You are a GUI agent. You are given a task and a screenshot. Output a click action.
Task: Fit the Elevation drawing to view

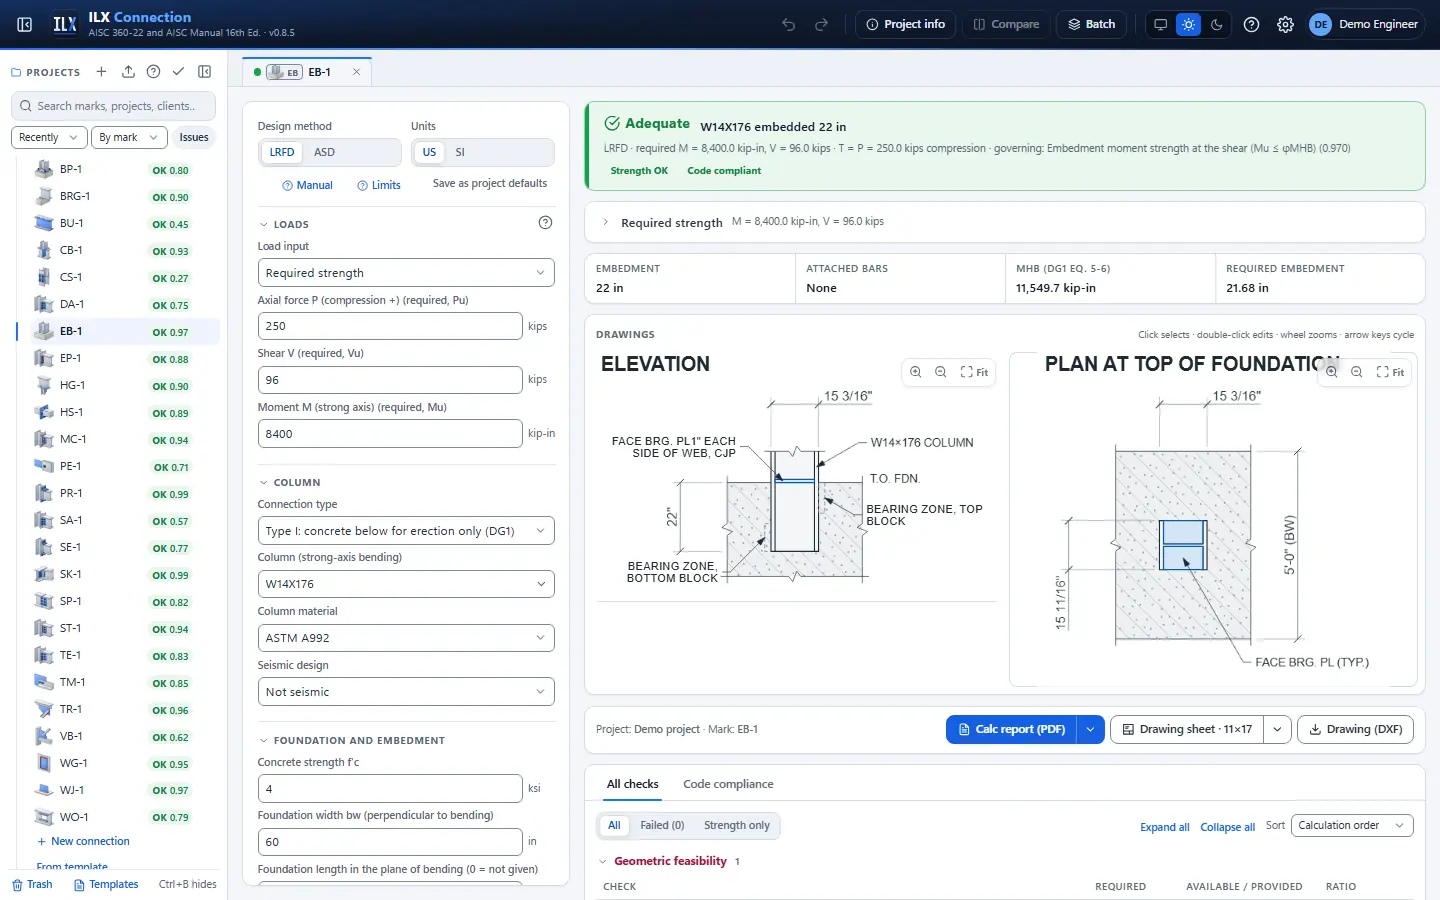pos(975,372)
